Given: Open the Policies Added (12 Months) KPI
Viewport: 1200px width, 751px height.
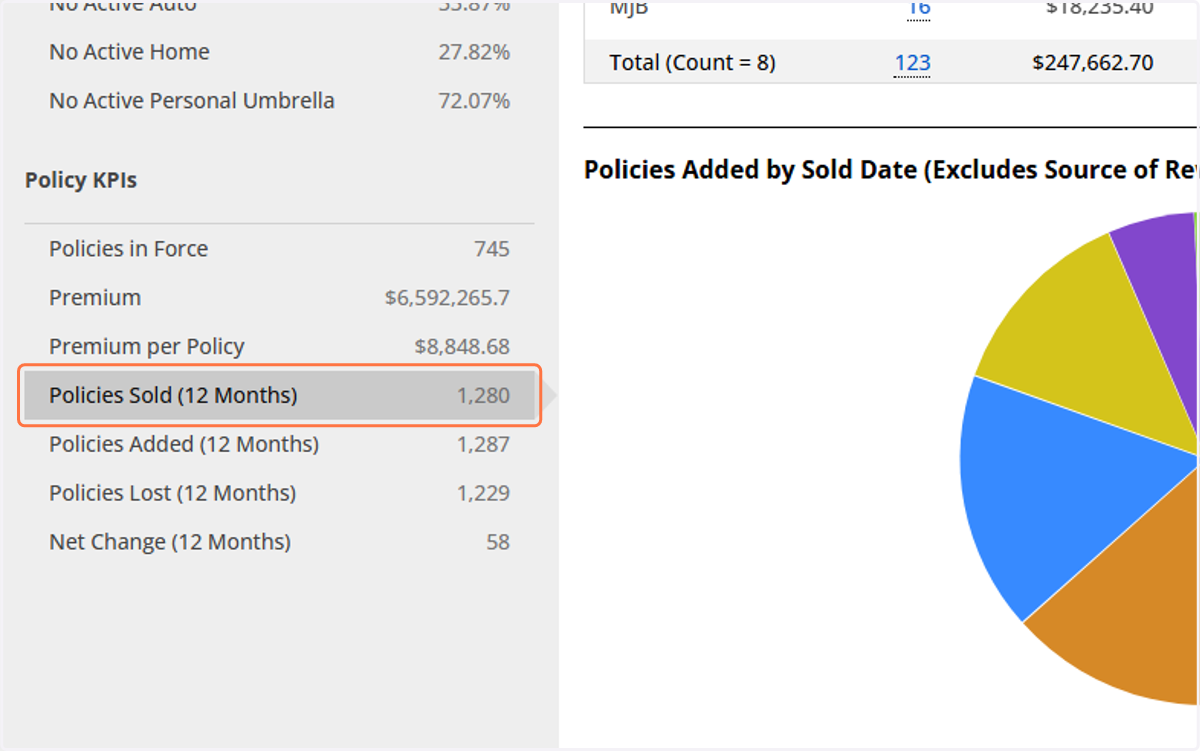Looking at the screenshot, I should point(280,444).
